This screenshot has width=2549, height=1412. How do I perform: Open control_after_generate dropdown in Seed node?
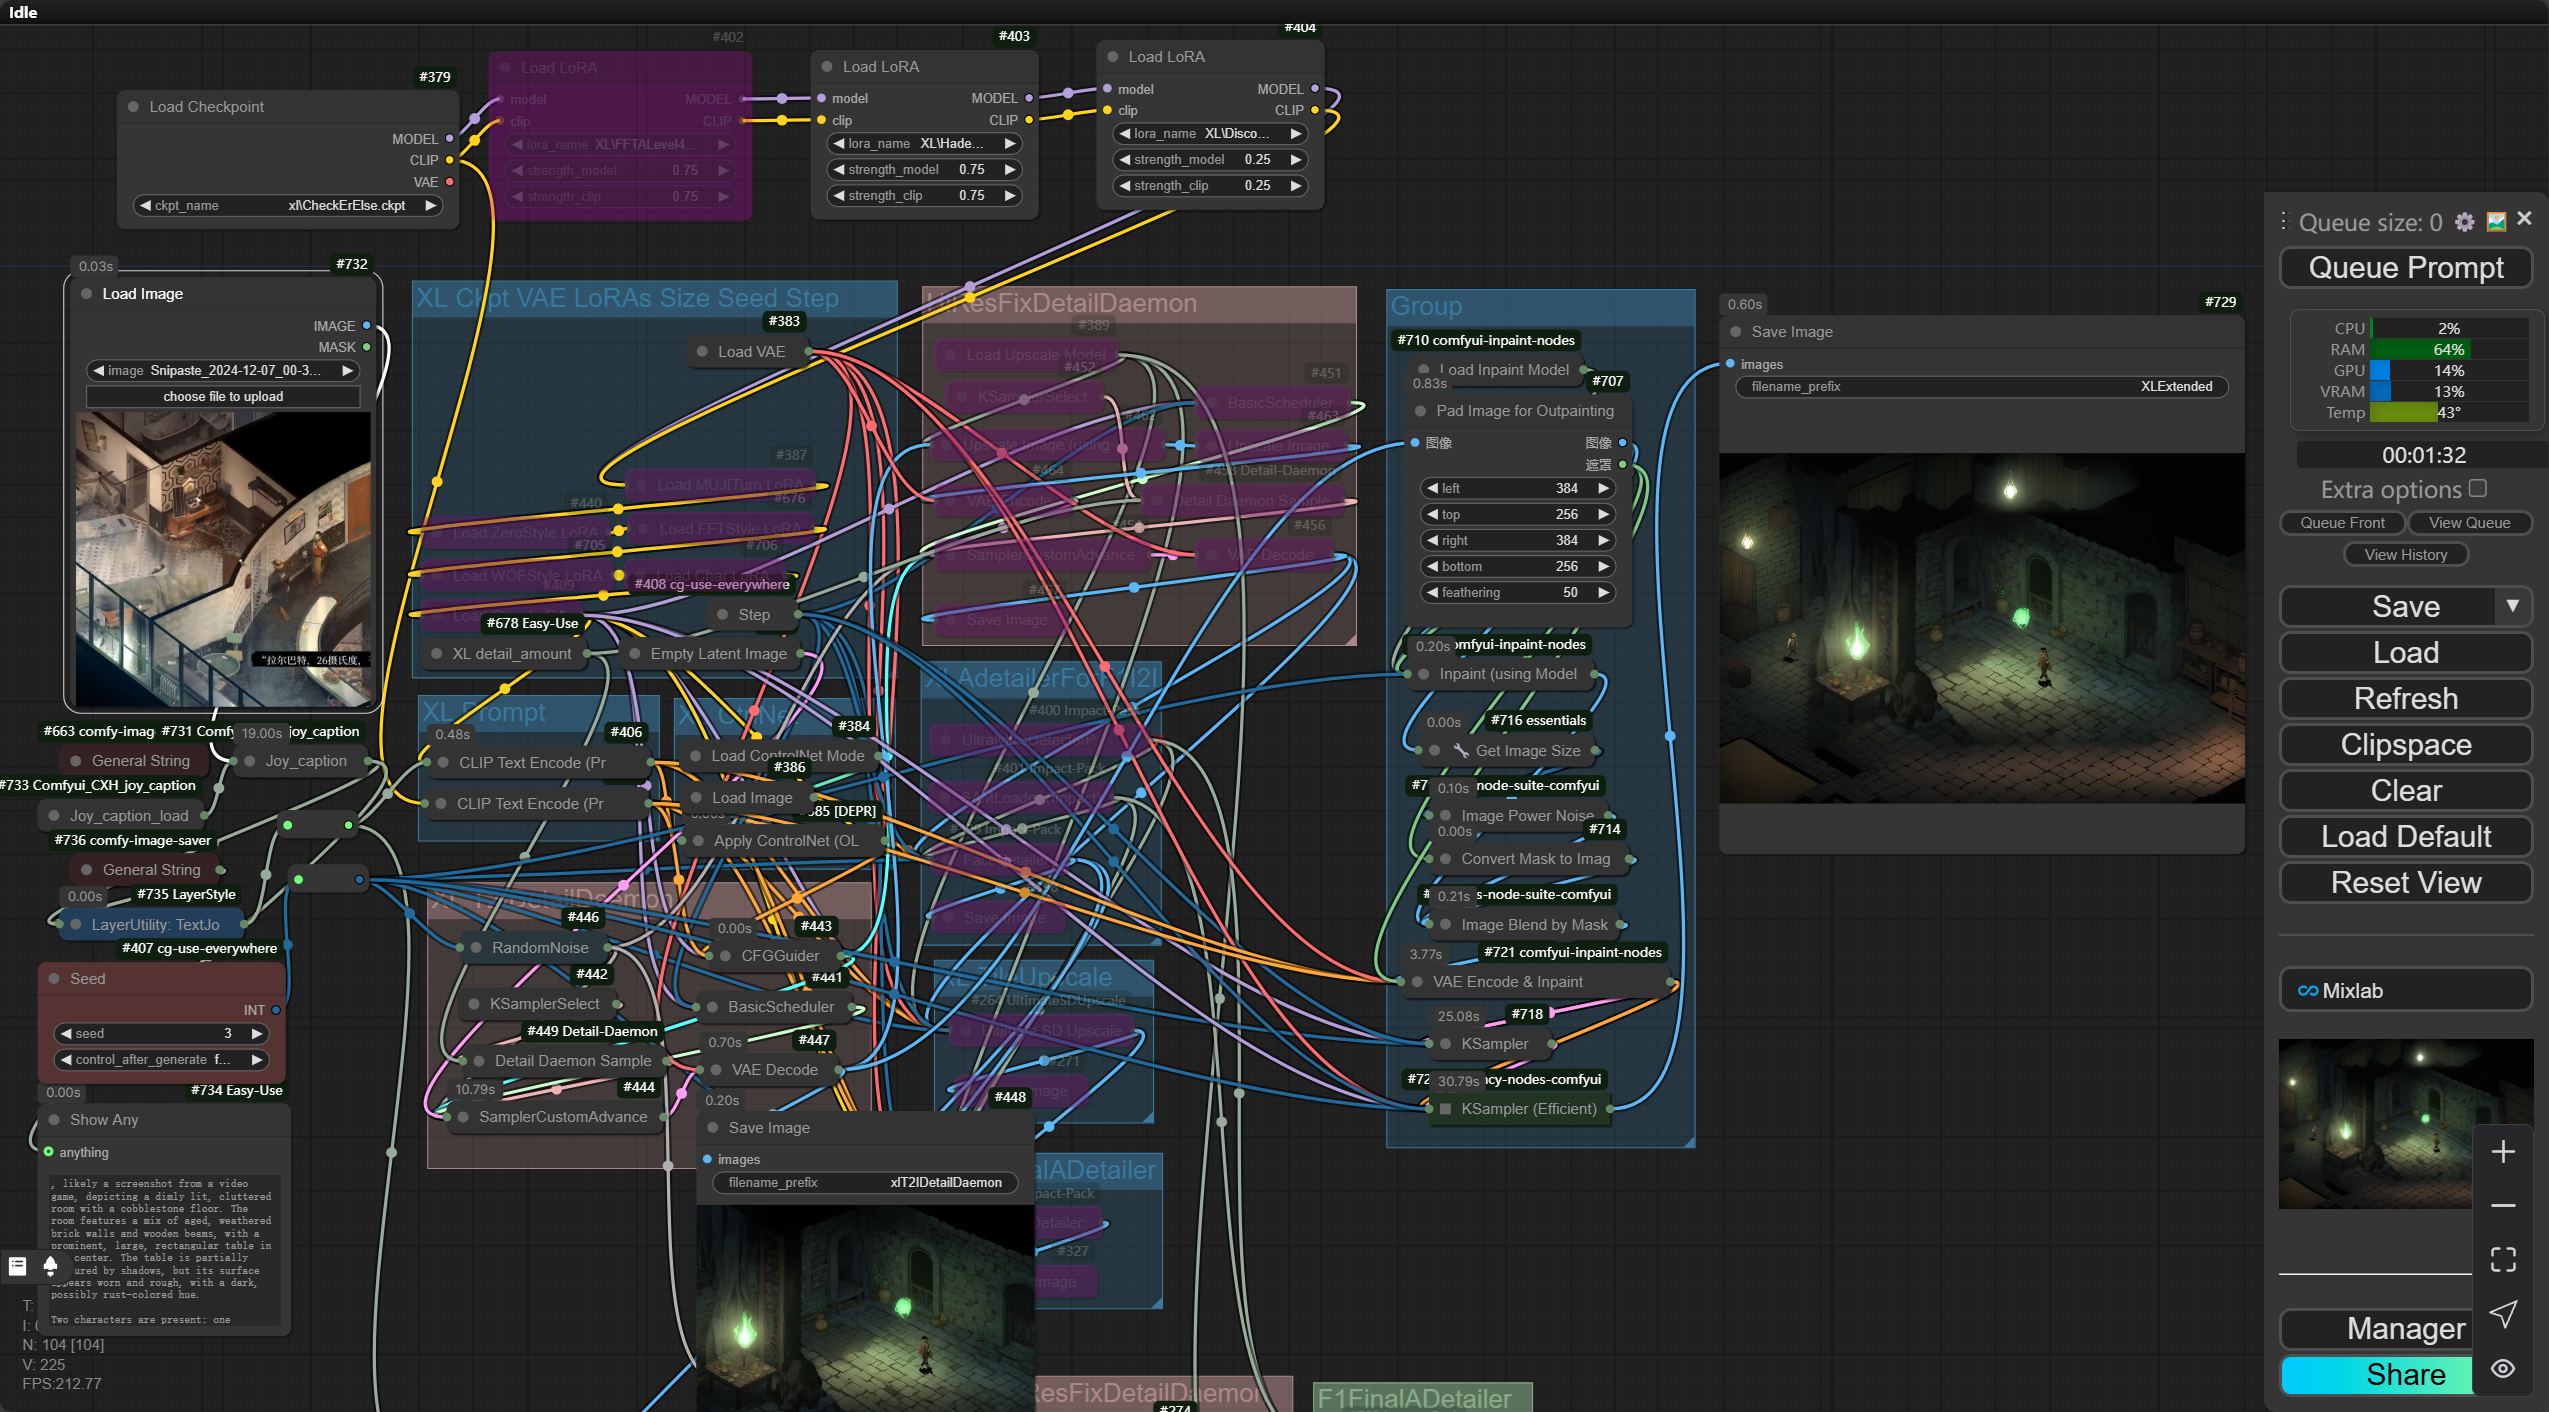pyautogui.click(x=160, y=1059)
